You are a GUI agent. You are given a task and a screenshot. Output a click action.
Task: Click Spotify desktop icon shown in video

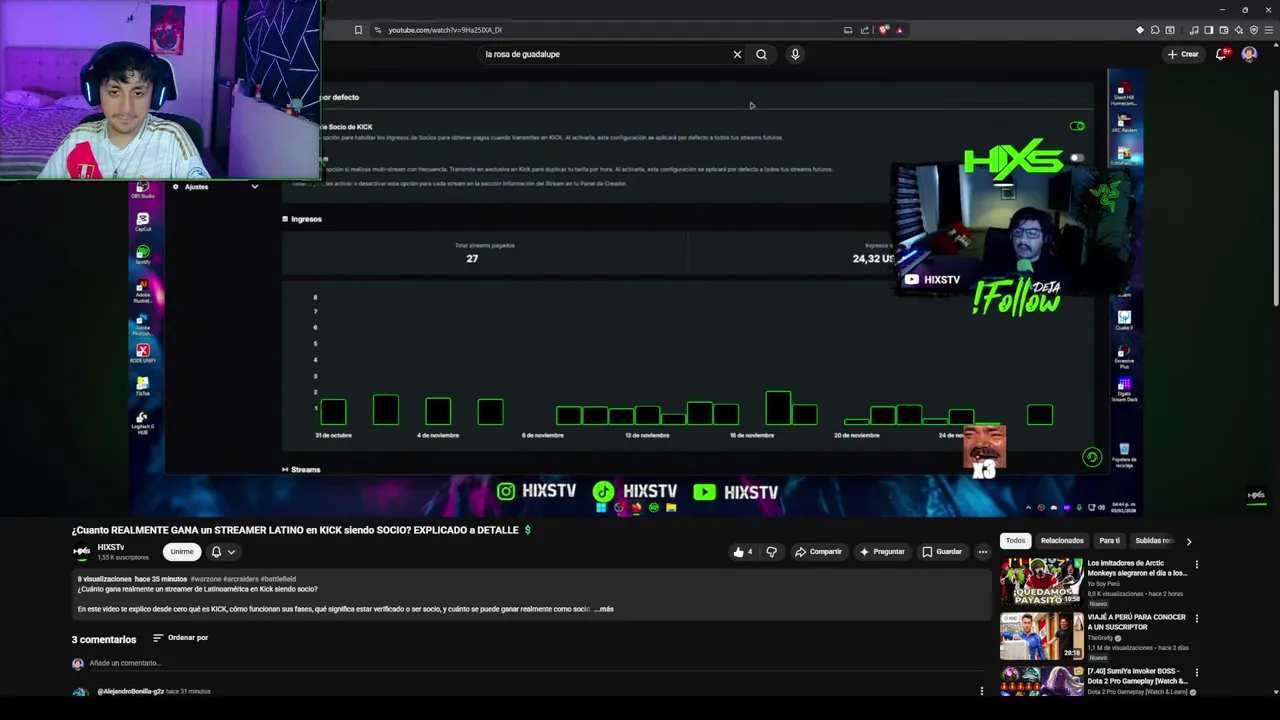tap(143, 254)
